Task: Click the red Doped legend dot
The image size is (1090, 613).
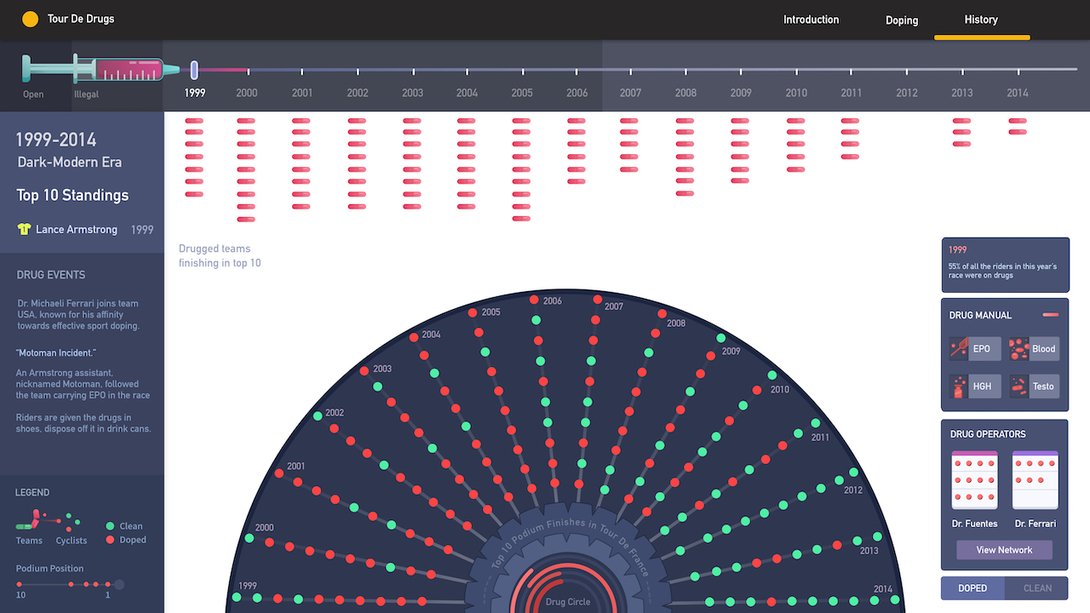Action: tap(110, 540)
